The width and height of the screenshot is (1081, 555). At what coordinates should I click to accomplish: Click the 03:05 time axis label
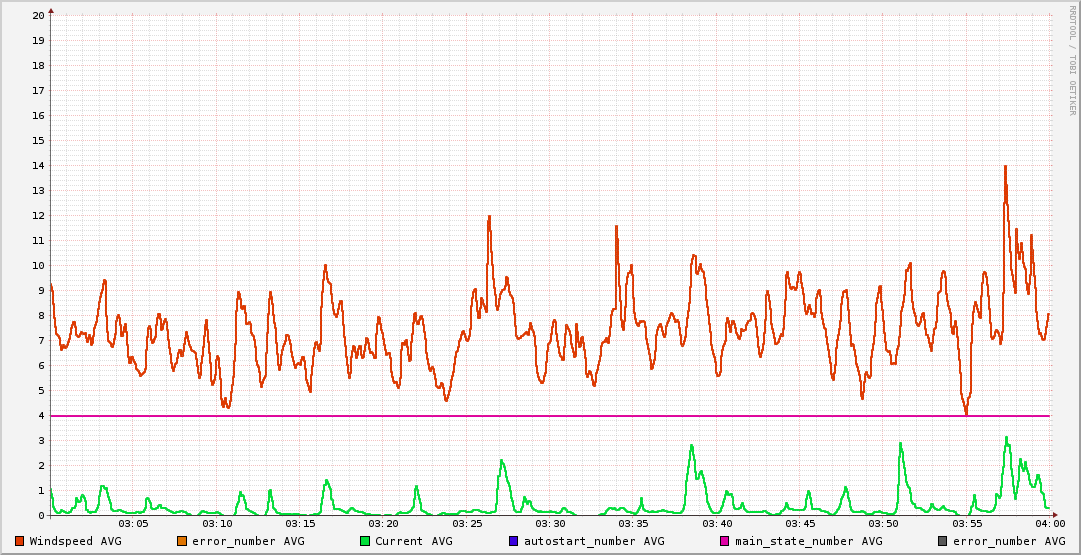tap(134, 524)
